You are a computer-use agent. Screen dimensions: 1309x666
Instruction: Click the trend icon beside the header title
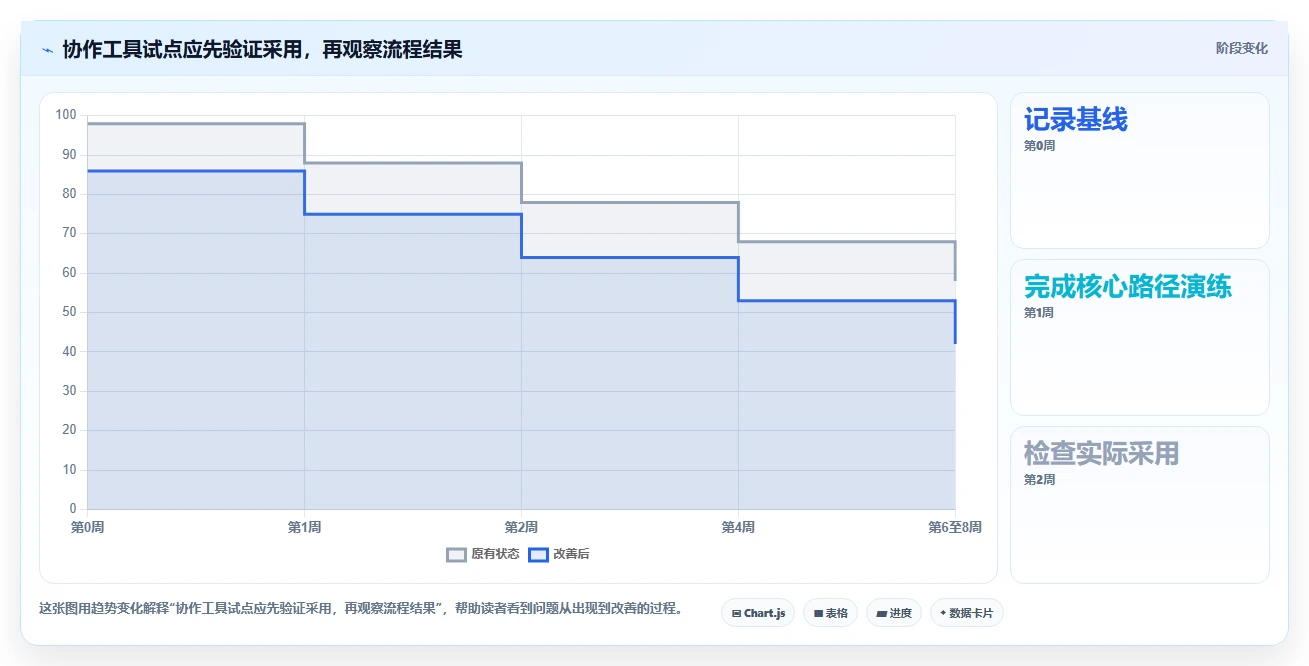click(47, 49)
